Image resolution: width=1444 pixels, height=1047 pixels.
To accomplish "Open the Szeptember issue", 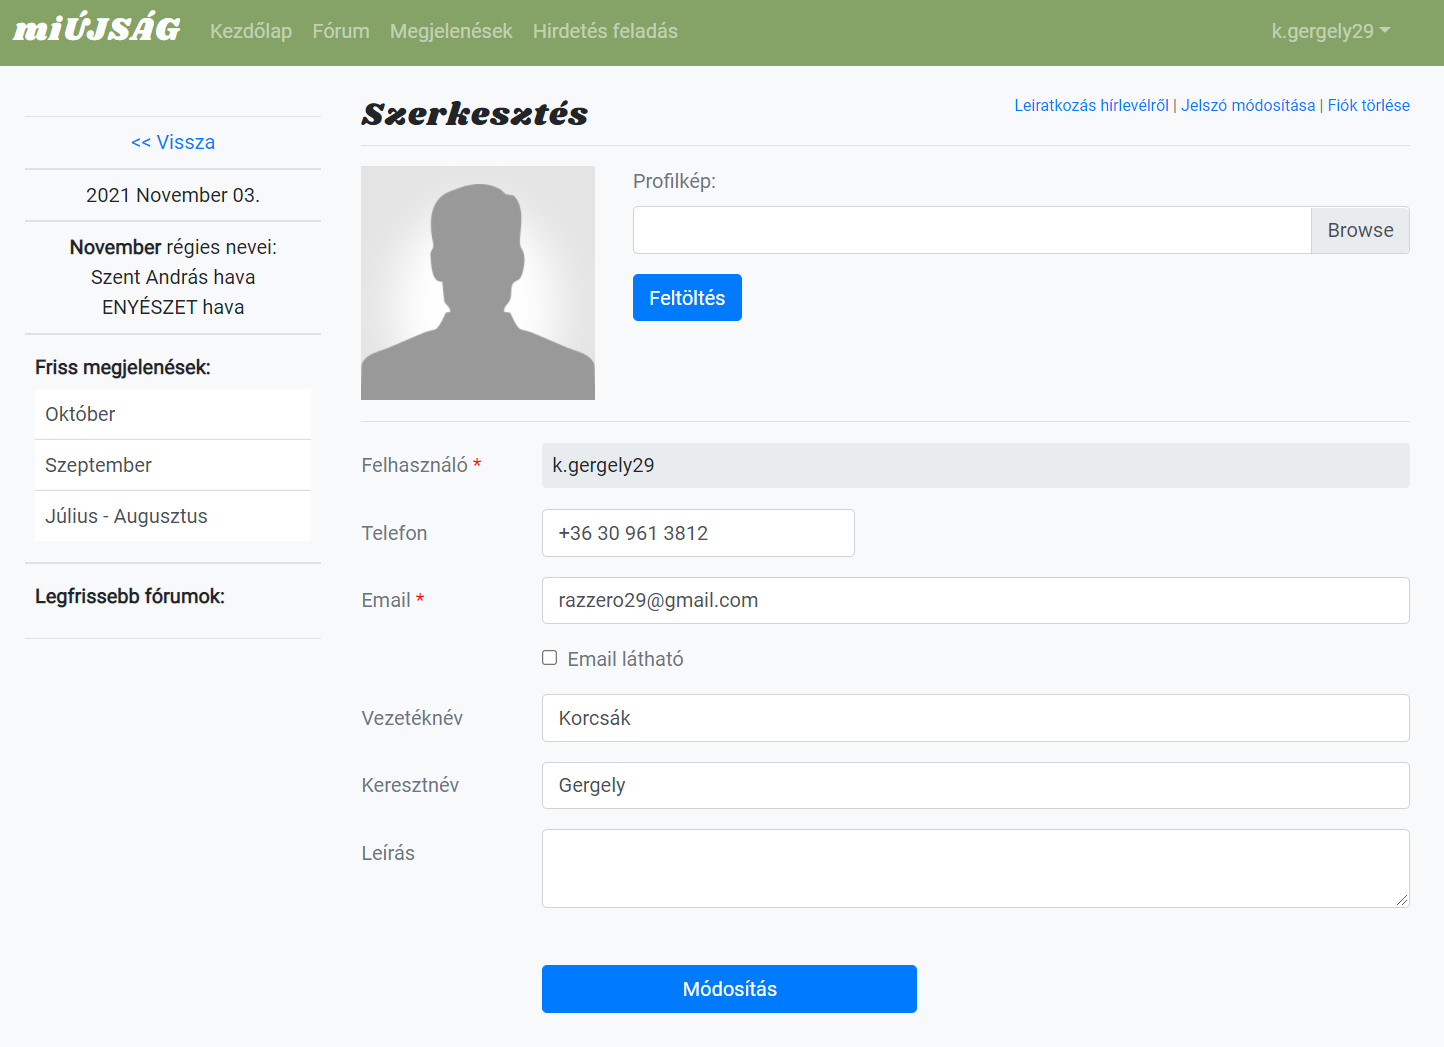I will tap(173, 465).
